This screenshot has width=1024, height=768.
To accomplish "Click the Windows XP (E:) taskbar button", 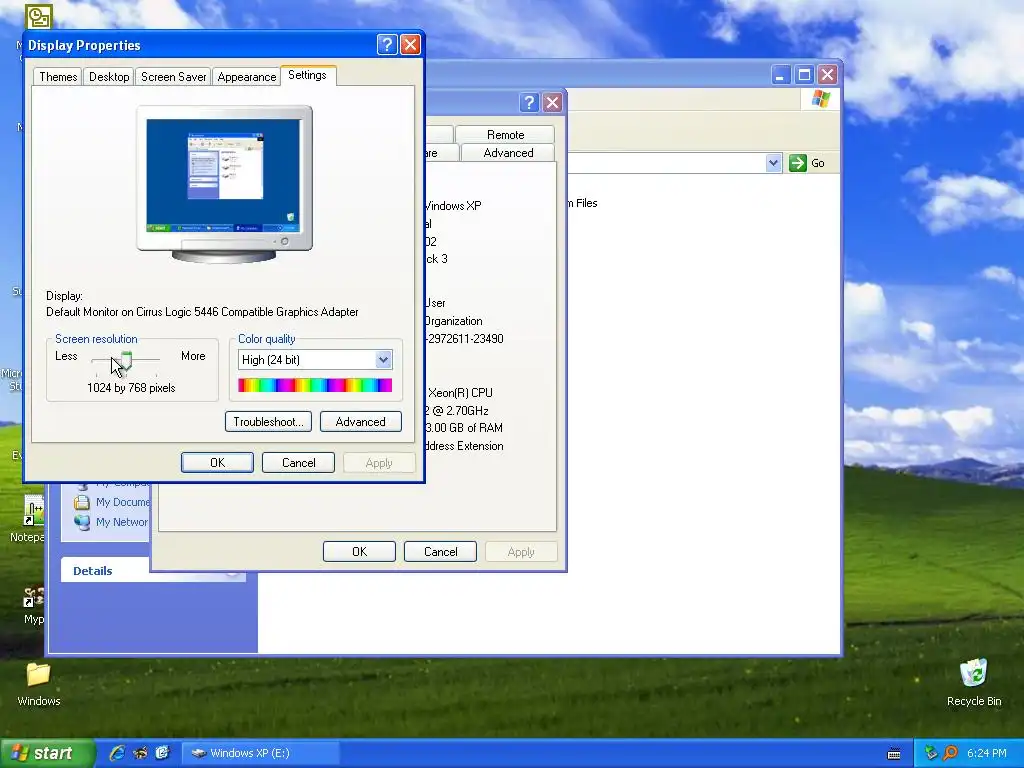I will pos(260,753).
